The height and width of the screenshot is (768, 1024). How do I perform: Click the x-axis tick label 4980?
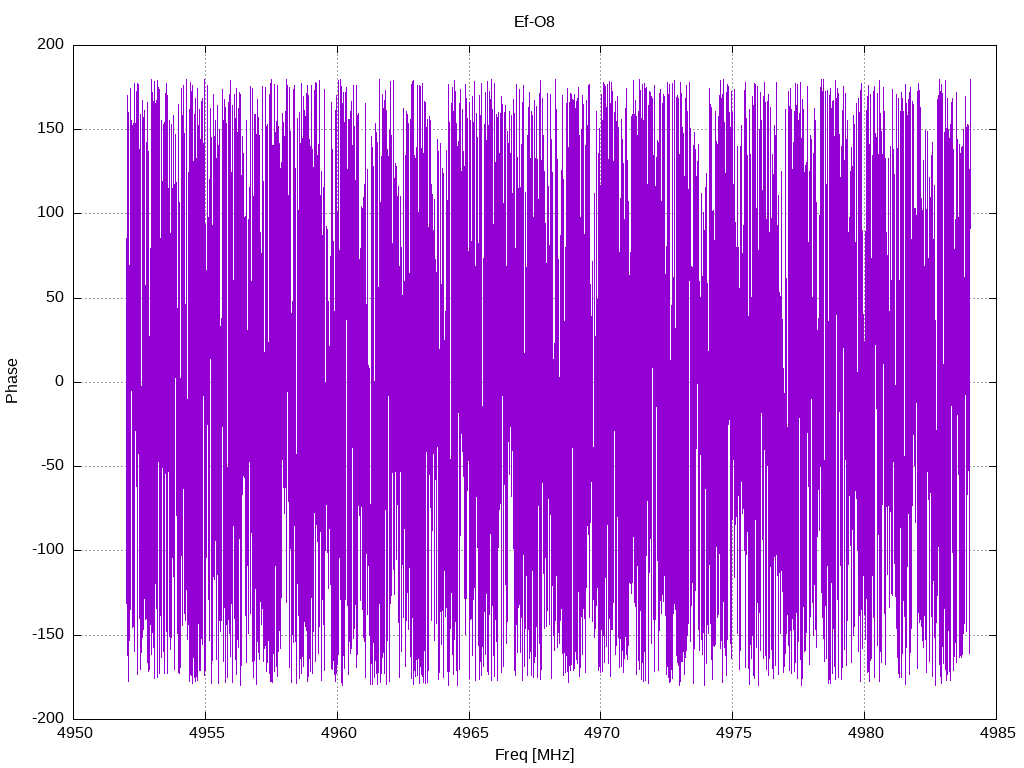865,733
